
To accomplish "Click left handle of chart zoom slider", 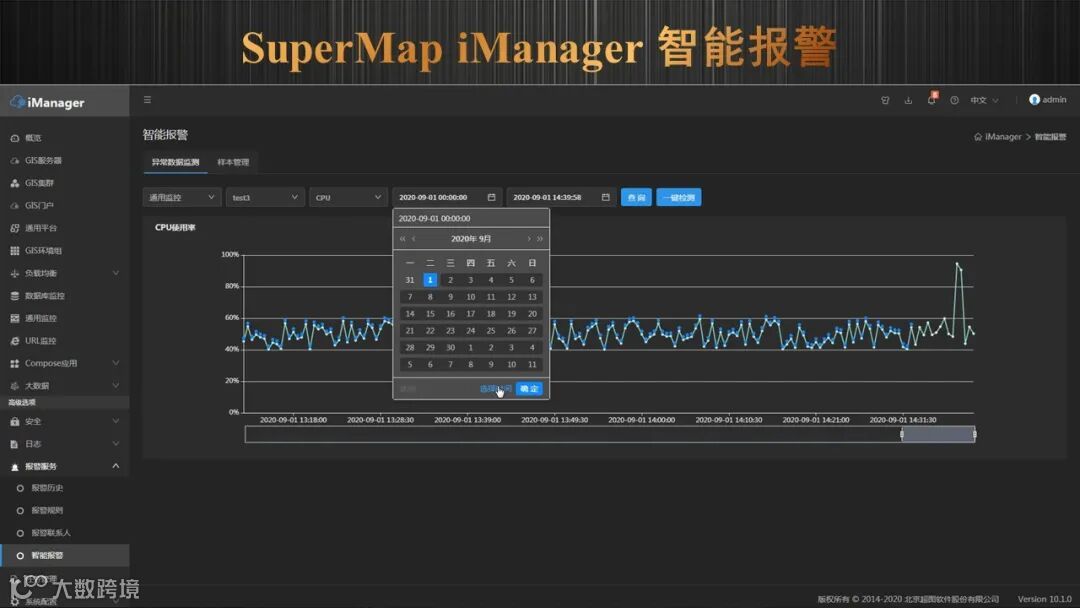I will tap(902, 434).
